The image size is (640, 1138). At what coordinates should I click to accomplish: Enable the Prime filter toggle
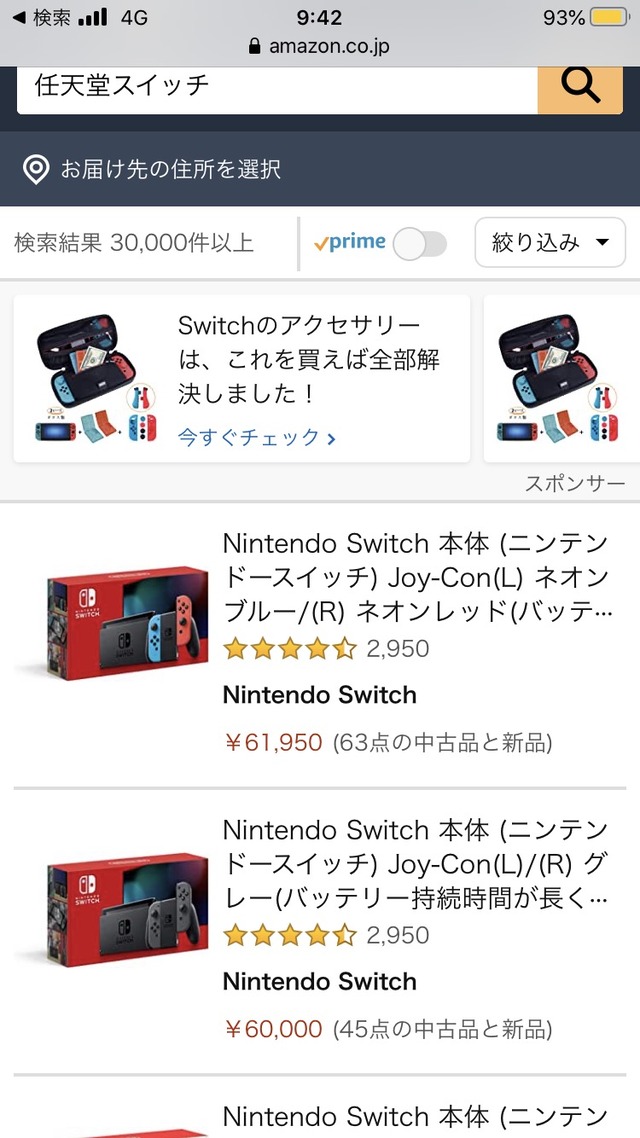click(x=419, y=244)
